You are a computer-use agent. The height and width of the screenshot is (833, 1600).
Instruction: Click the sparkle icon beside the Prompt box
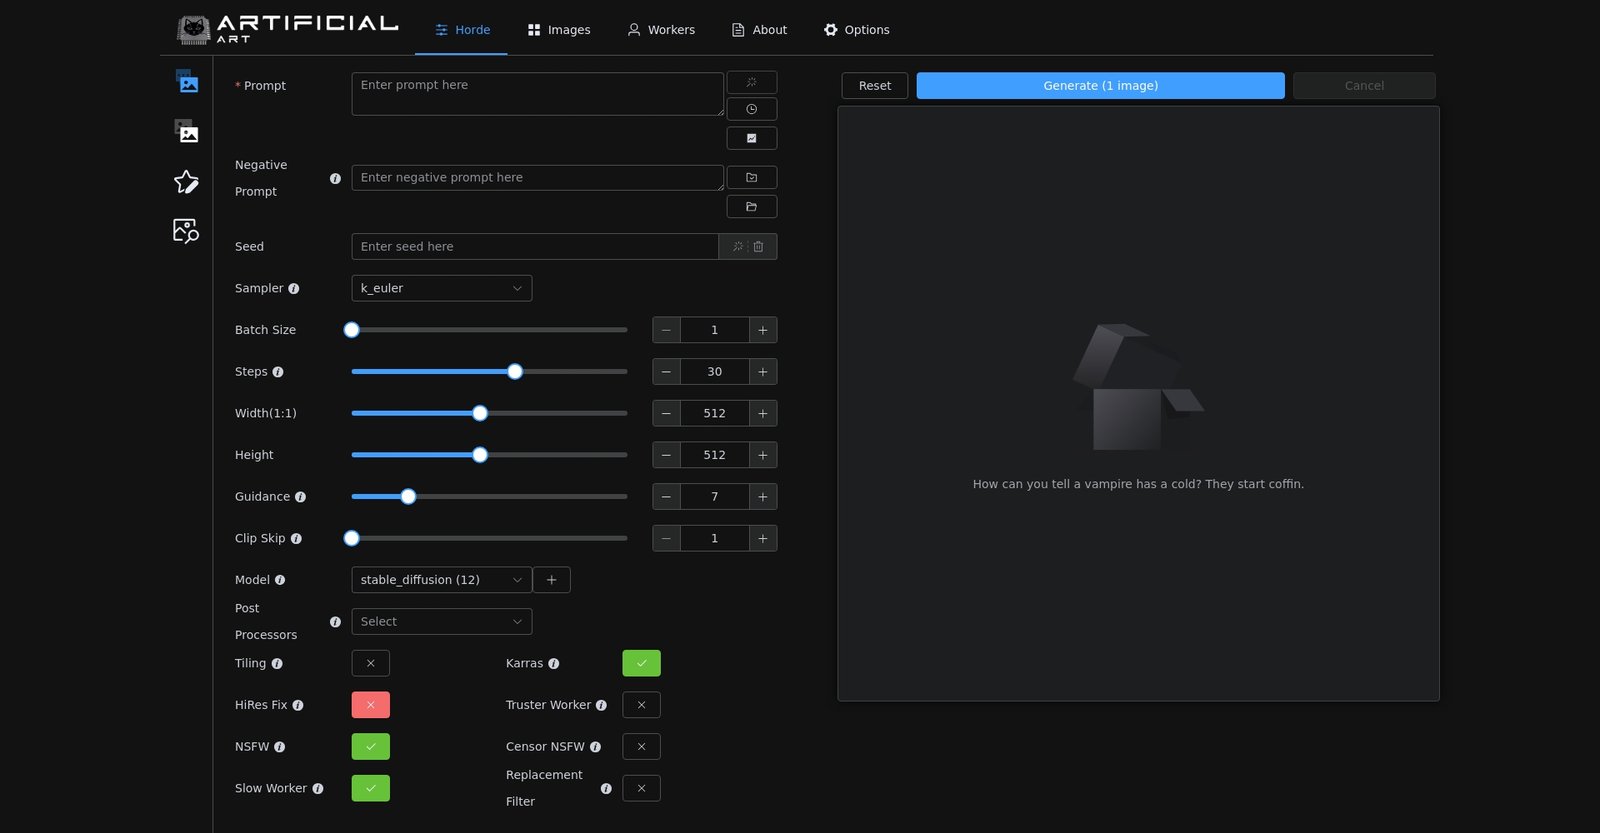pyautogui.click(x=751, y=82)
